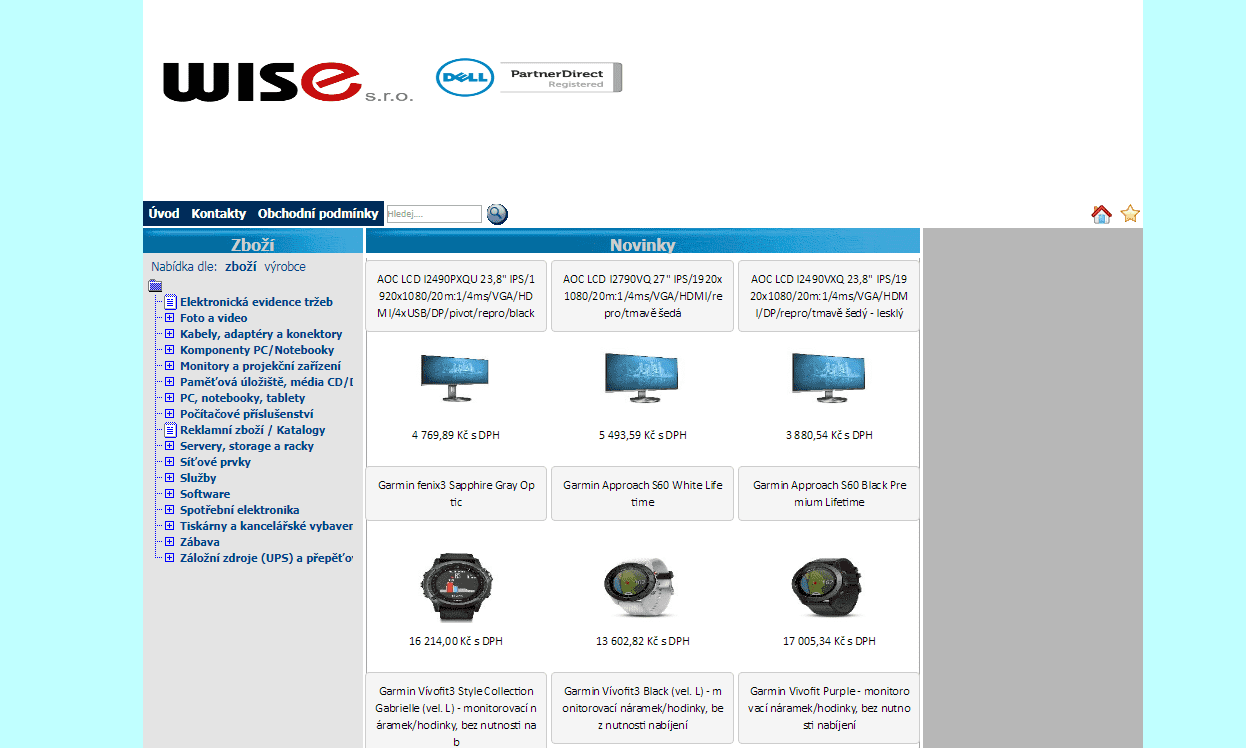Click price 17 005,34 Kč s DPH
This screenshot has width=1246, height=748.
tap(829, 641)
